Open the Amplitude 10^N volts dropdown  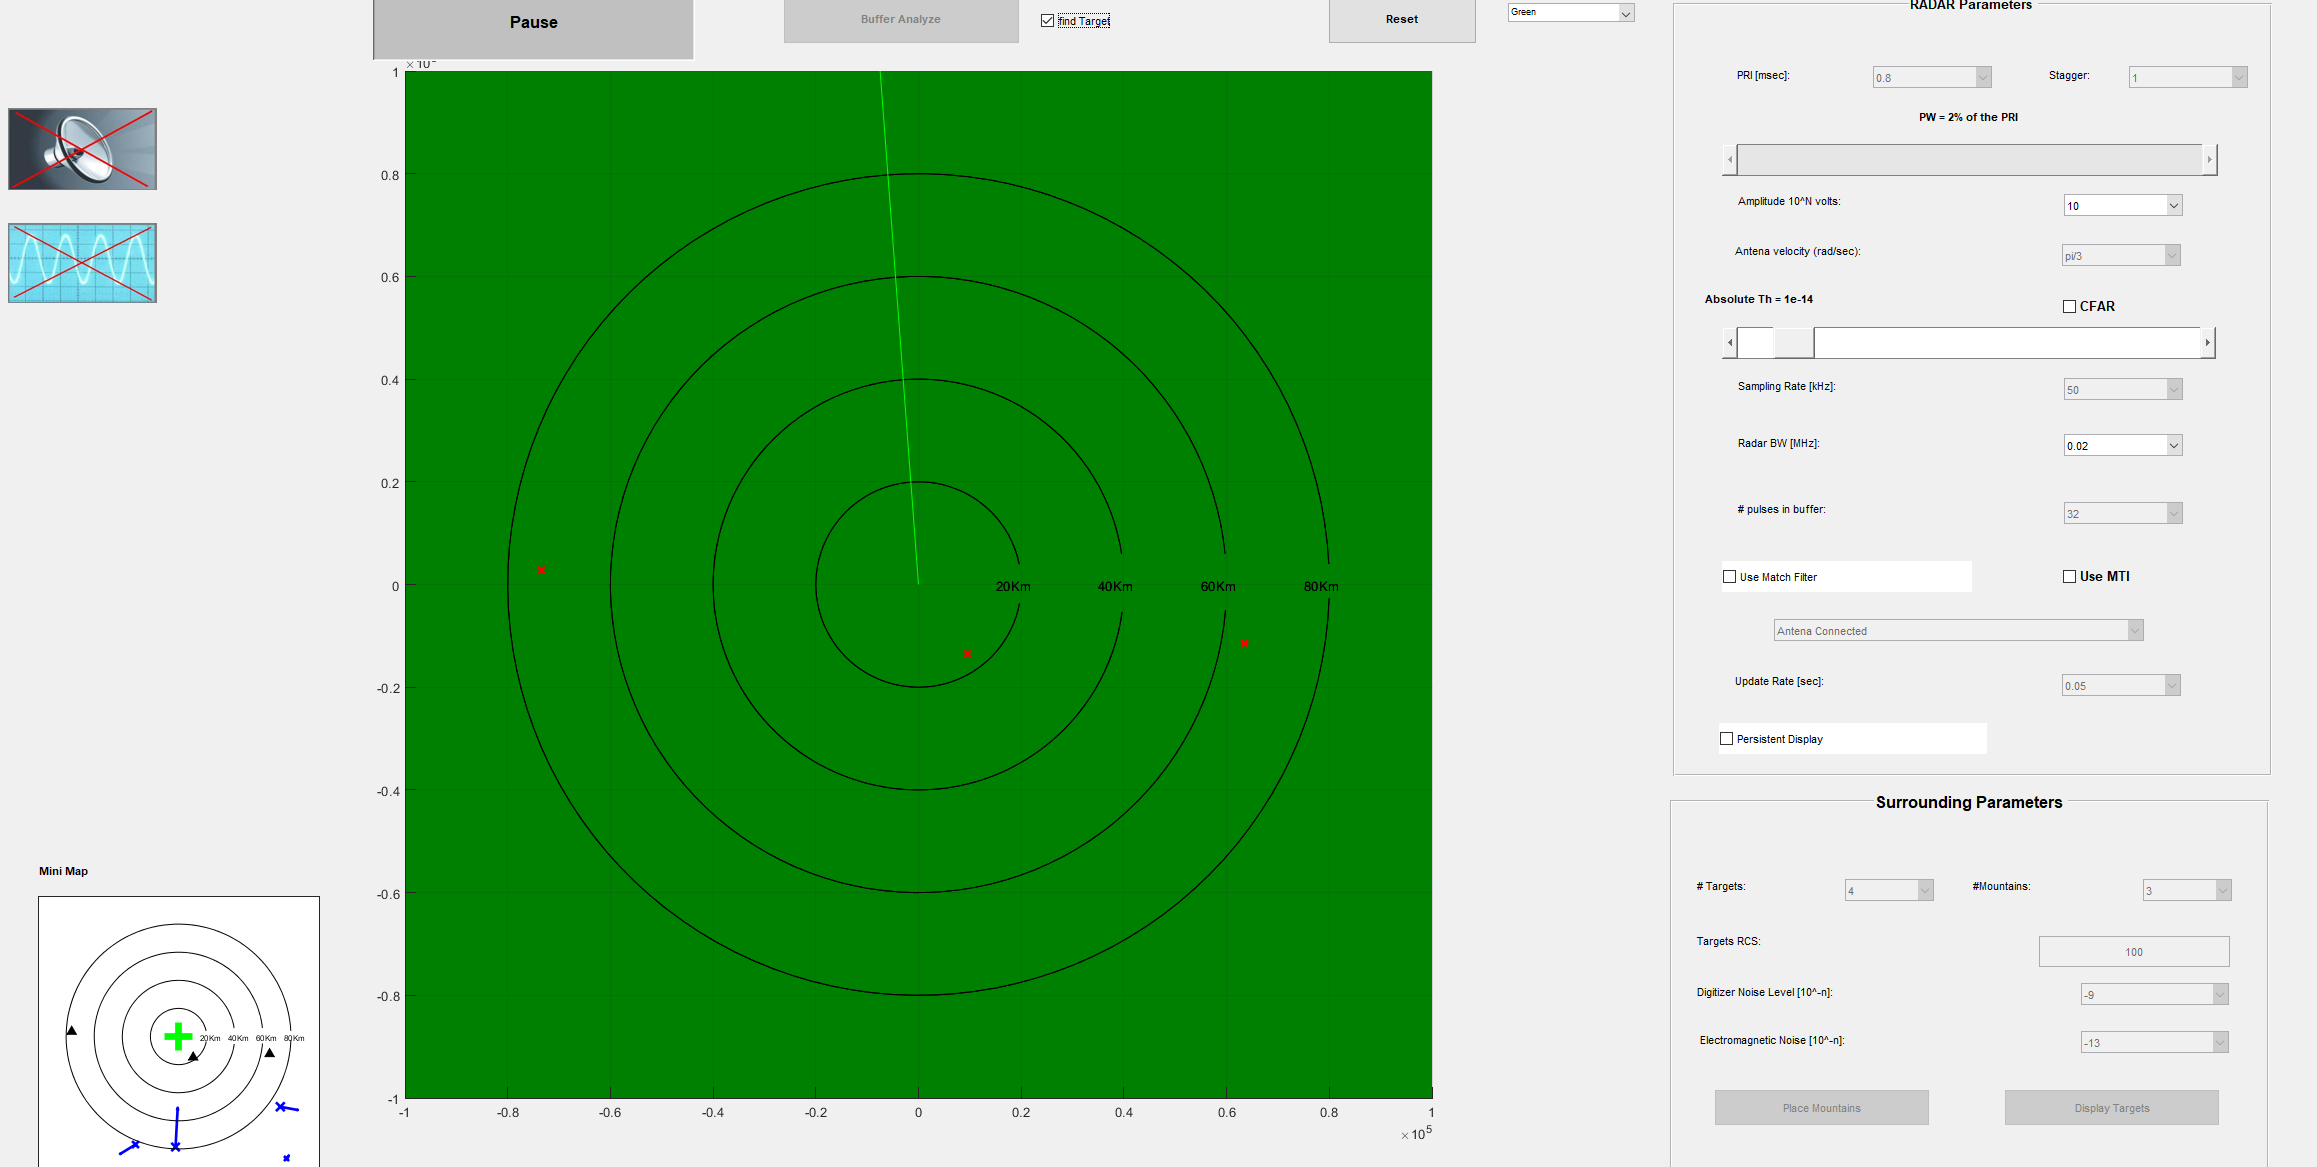2173,206
